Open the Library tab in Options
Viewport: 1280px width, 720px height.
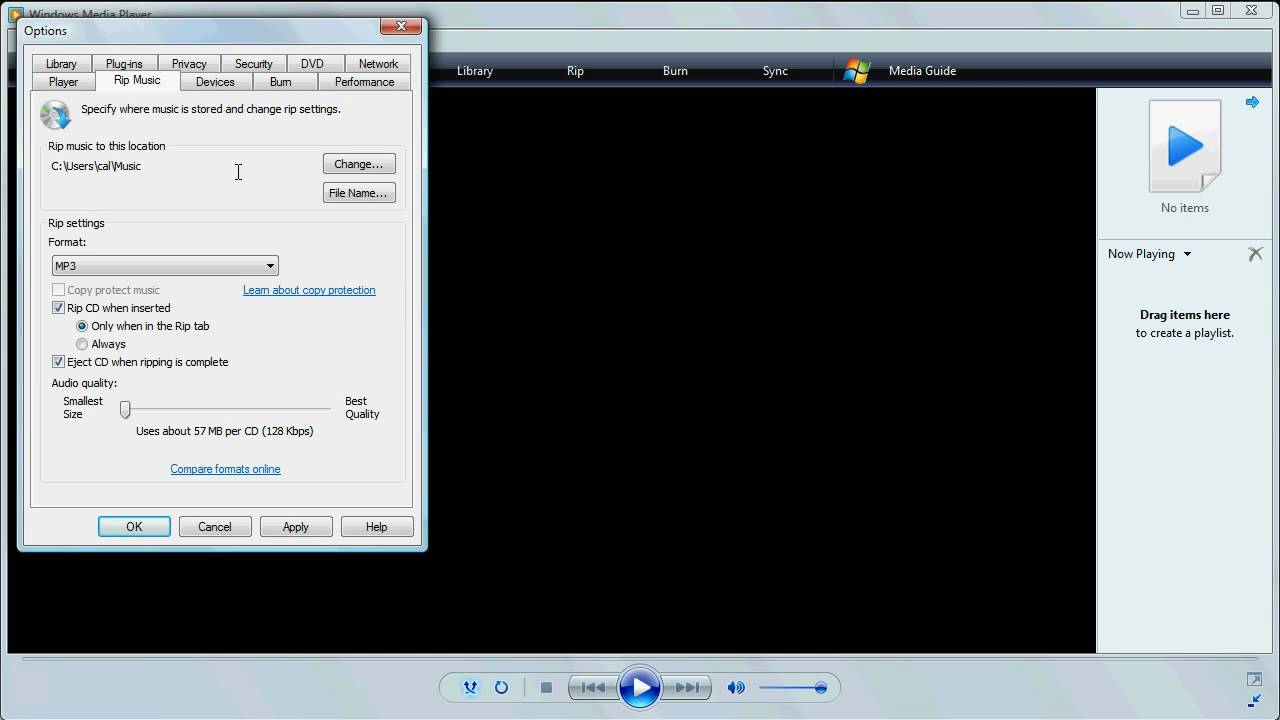[61, 64]
